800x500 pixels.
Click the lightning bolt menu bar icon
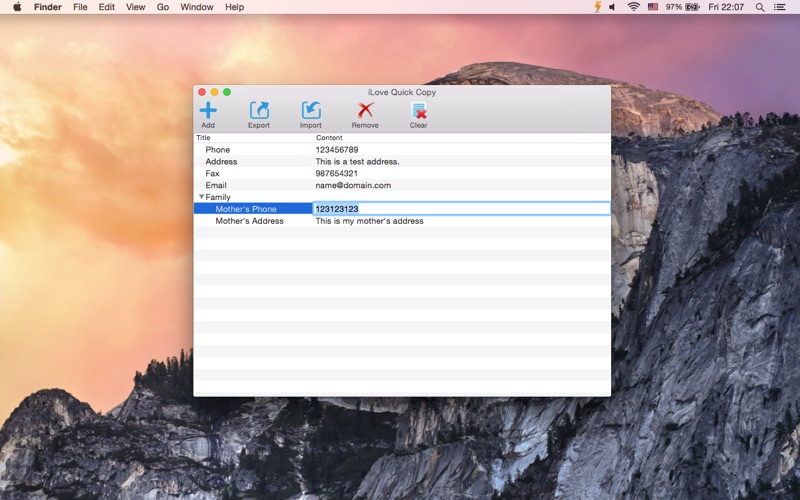pyautogui.click(x=597, y=7)
